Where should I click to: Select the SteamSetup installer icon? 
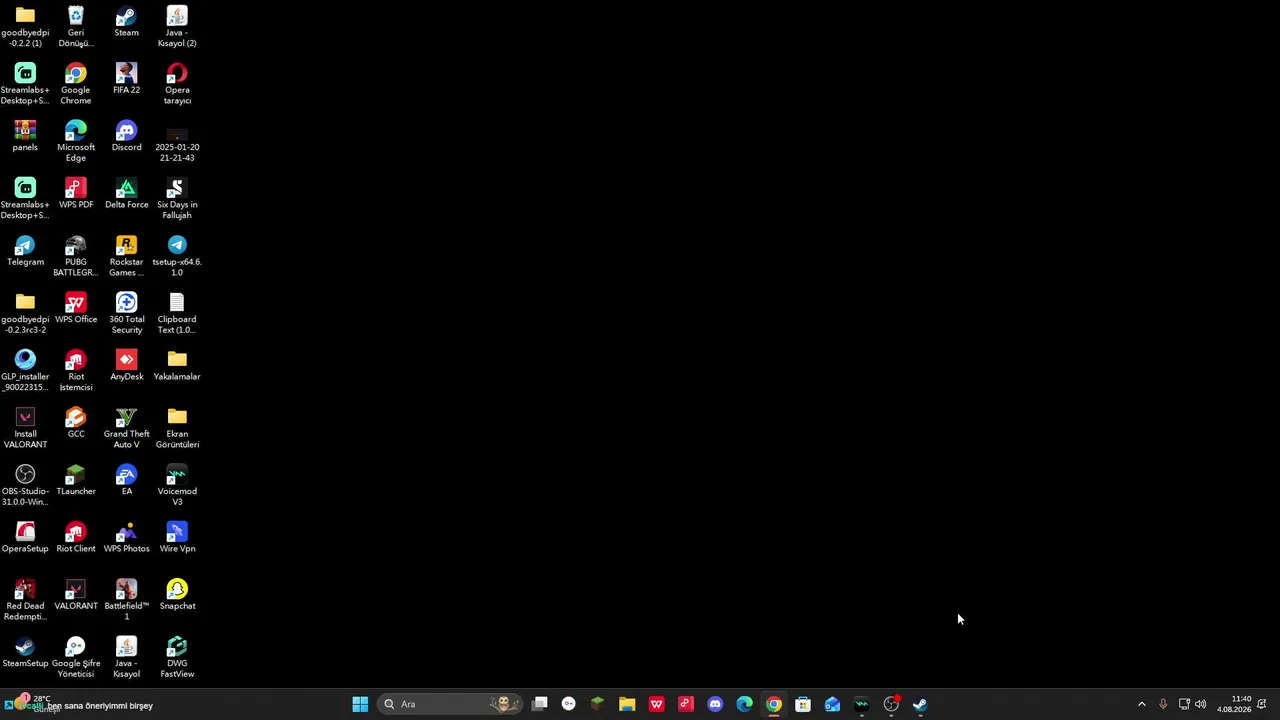25,652
